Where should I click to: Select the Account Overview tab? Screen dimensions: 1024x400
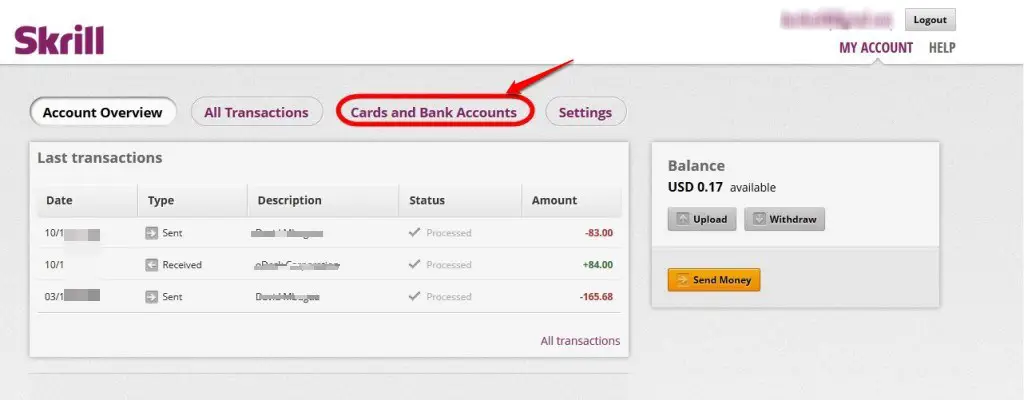pos(103,112)
